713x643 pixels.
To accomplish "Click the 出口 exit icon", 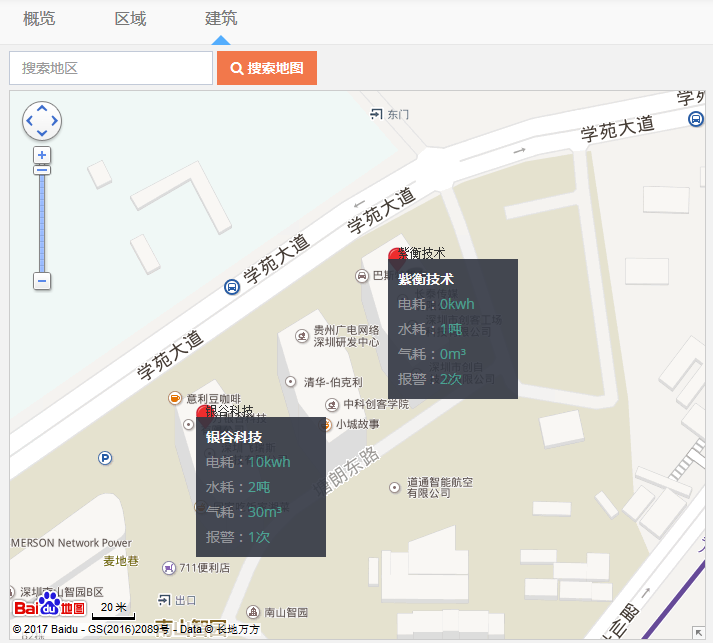I will click(x=164, y=600).
